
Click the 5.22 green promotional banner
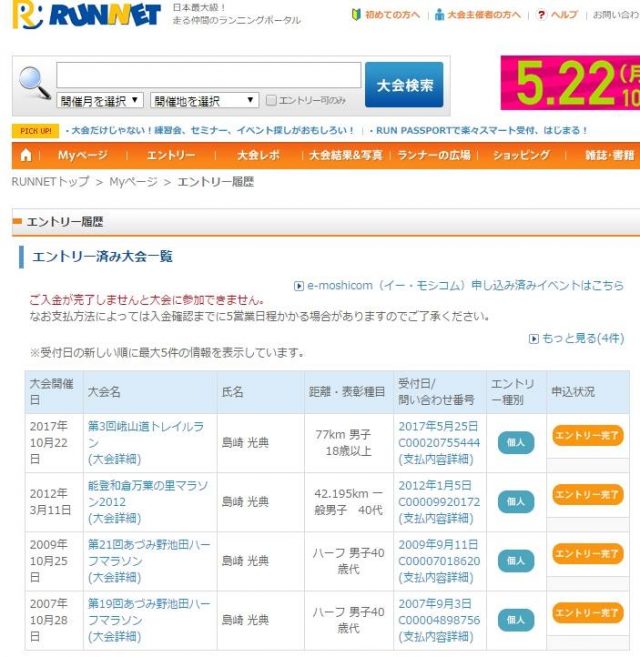coord(570,83)
